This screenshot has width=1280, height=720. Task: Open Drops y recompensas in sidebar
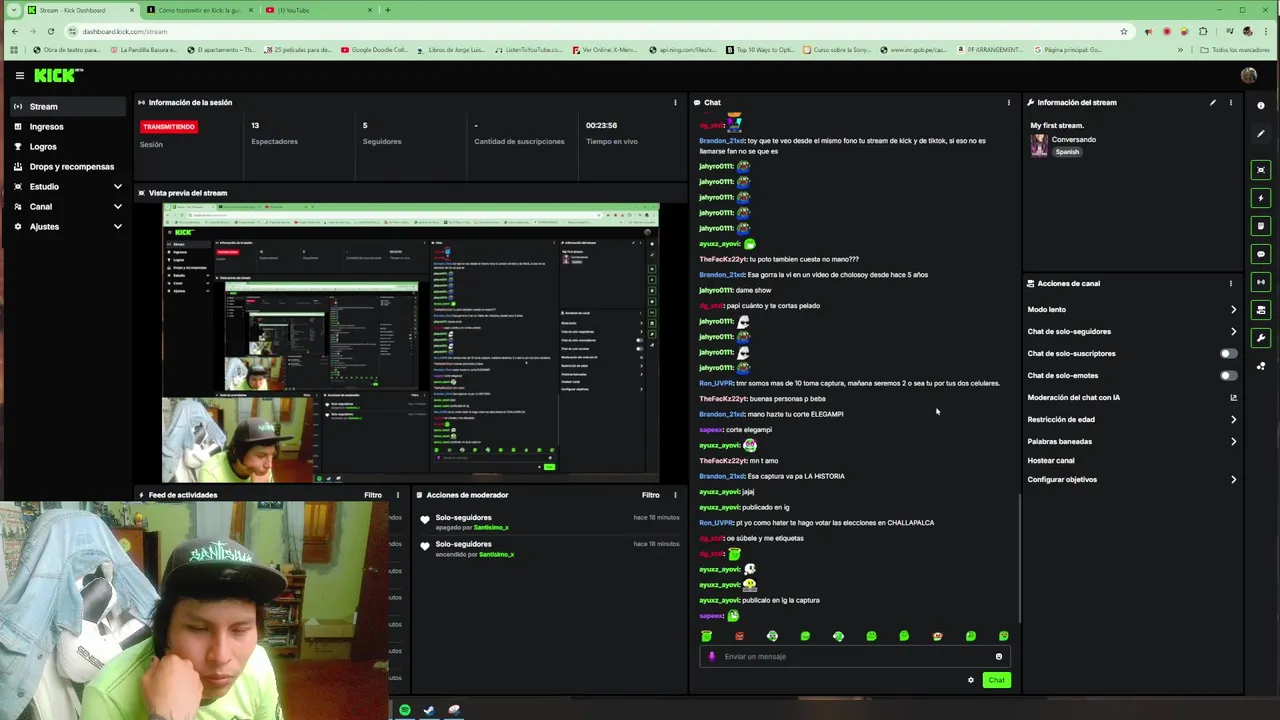tap(67, 166)
